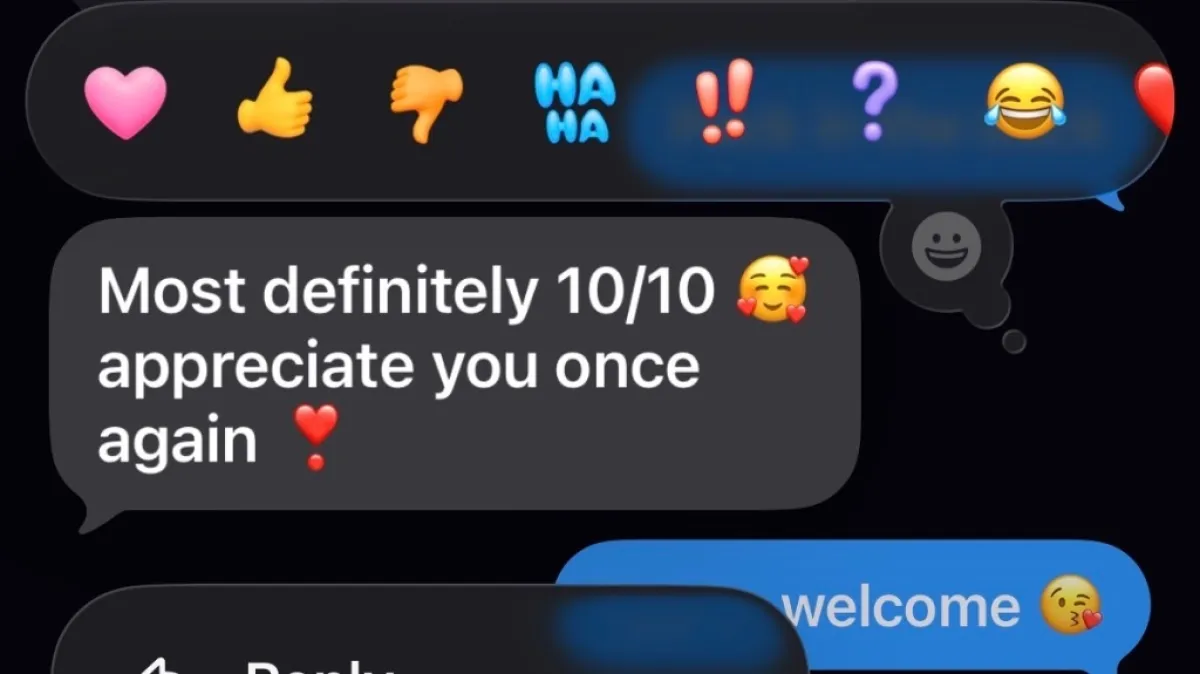Click the heart exclamation emoji after 'again'
Viewport: 1200px width, 674px height.
tap(316, 437)
